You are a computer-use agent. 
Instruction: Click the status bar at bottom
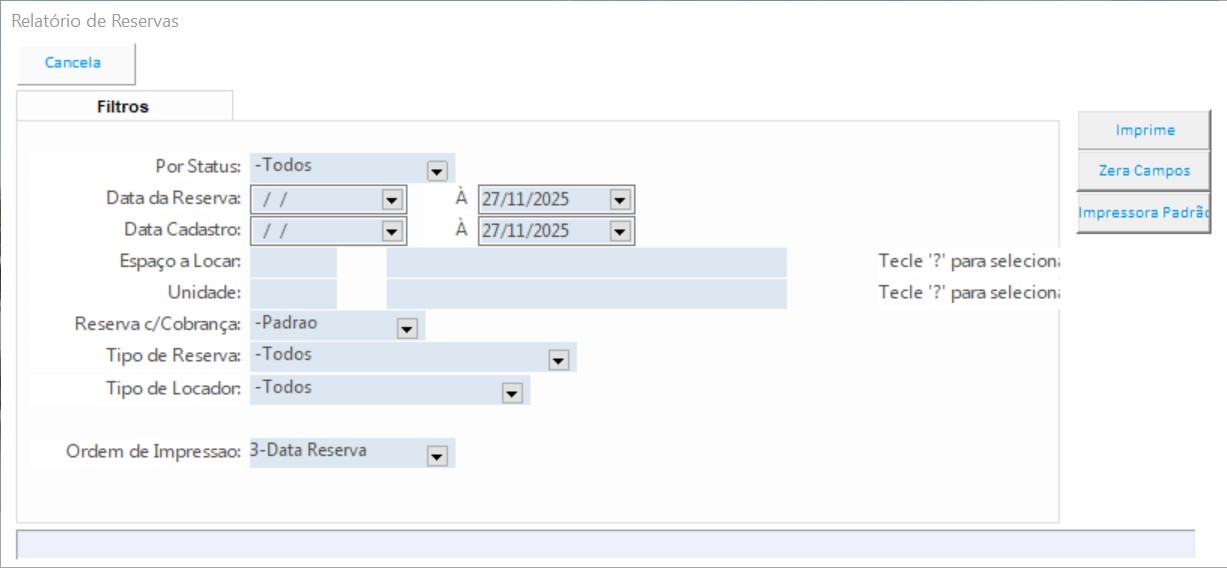[605, 544]
